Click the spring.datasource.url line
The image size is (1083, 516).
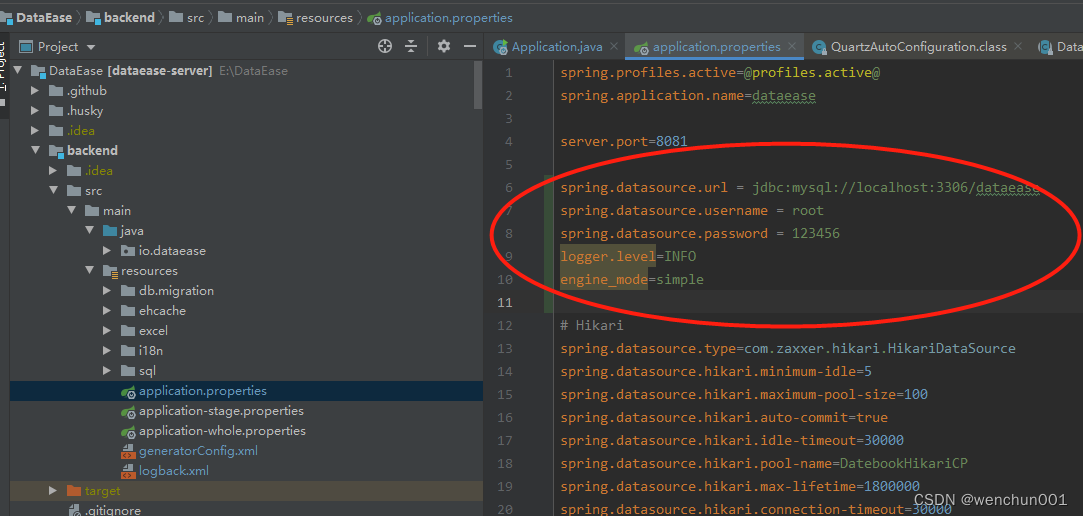[800, 188]
